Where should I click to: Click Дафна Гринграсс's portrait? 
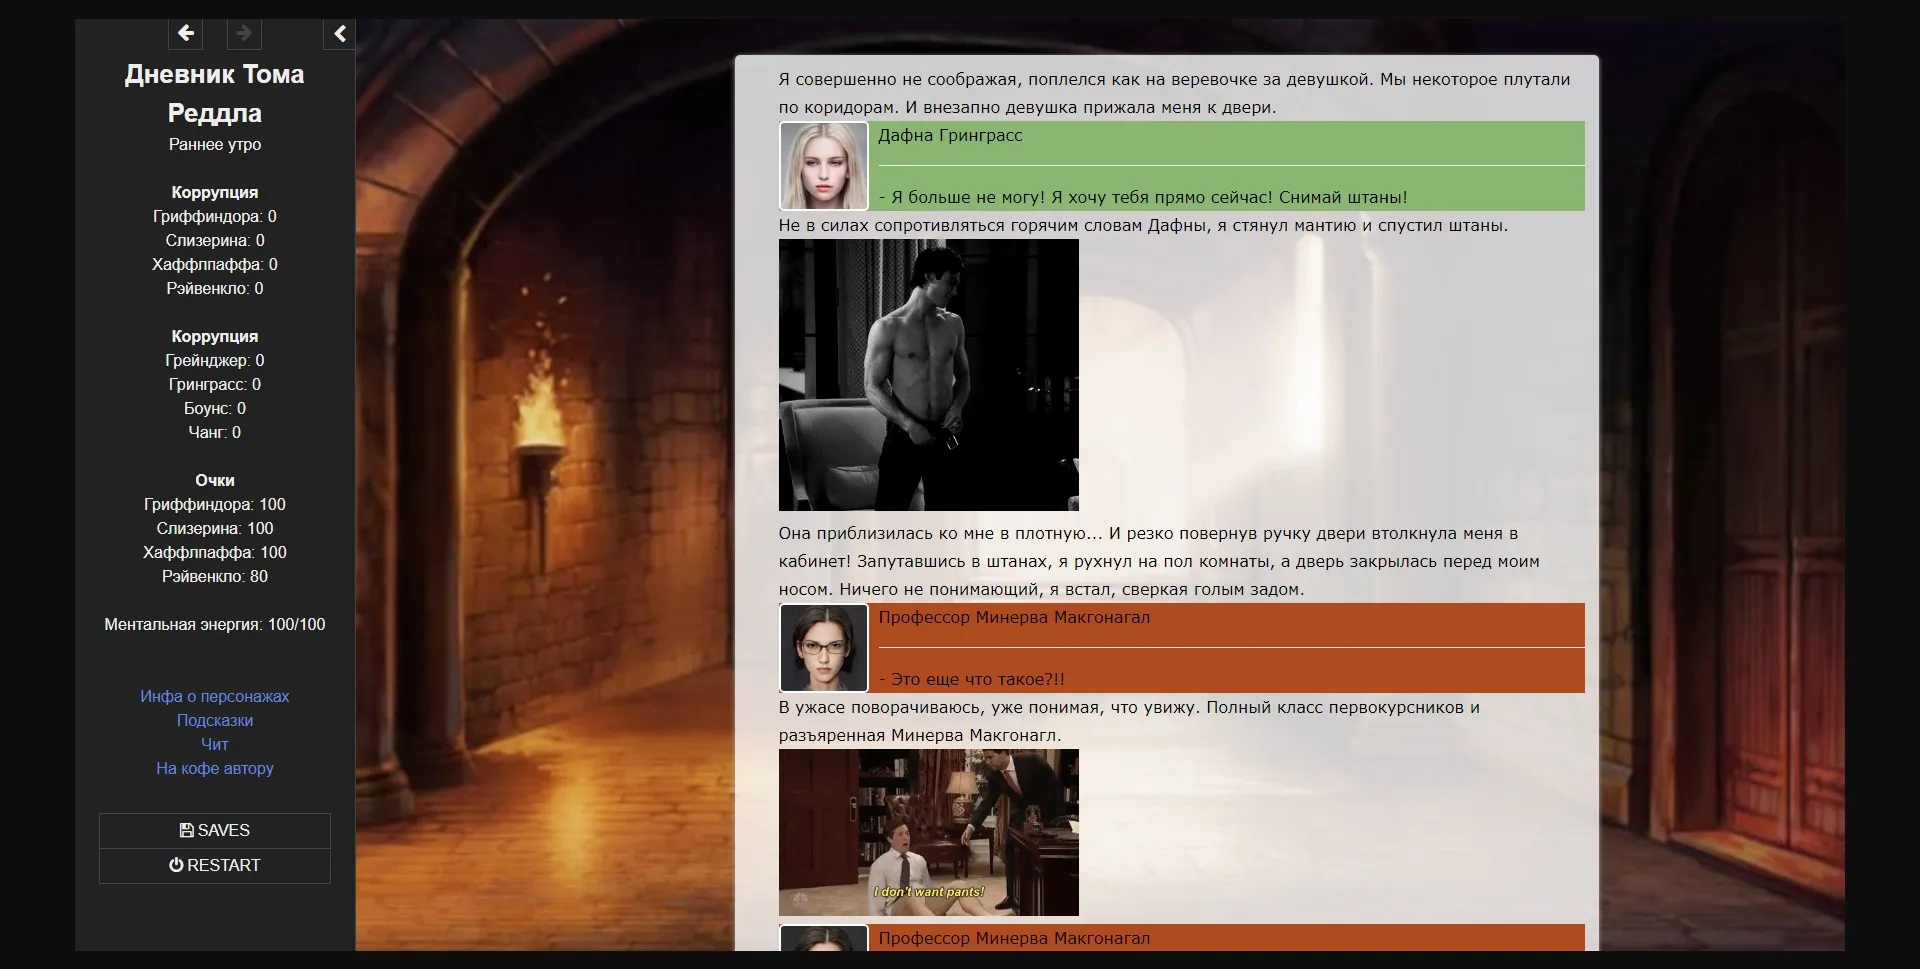click(823, 164)
